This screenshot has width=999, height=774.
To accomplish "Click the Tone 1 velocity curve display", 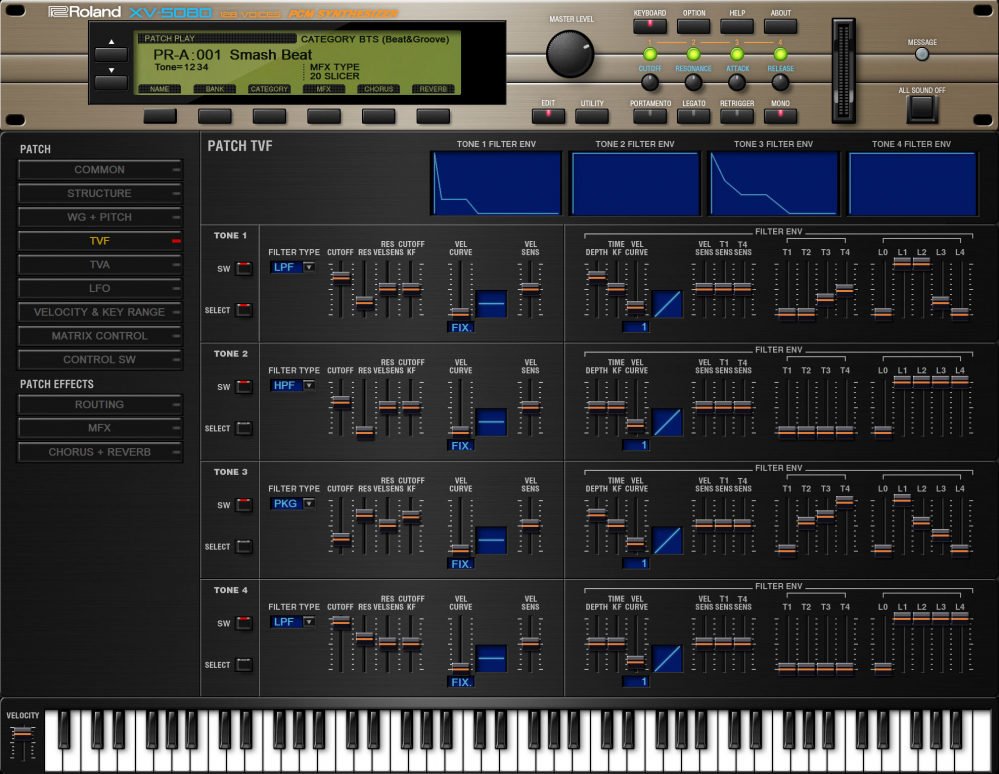I will coord(491,304).
